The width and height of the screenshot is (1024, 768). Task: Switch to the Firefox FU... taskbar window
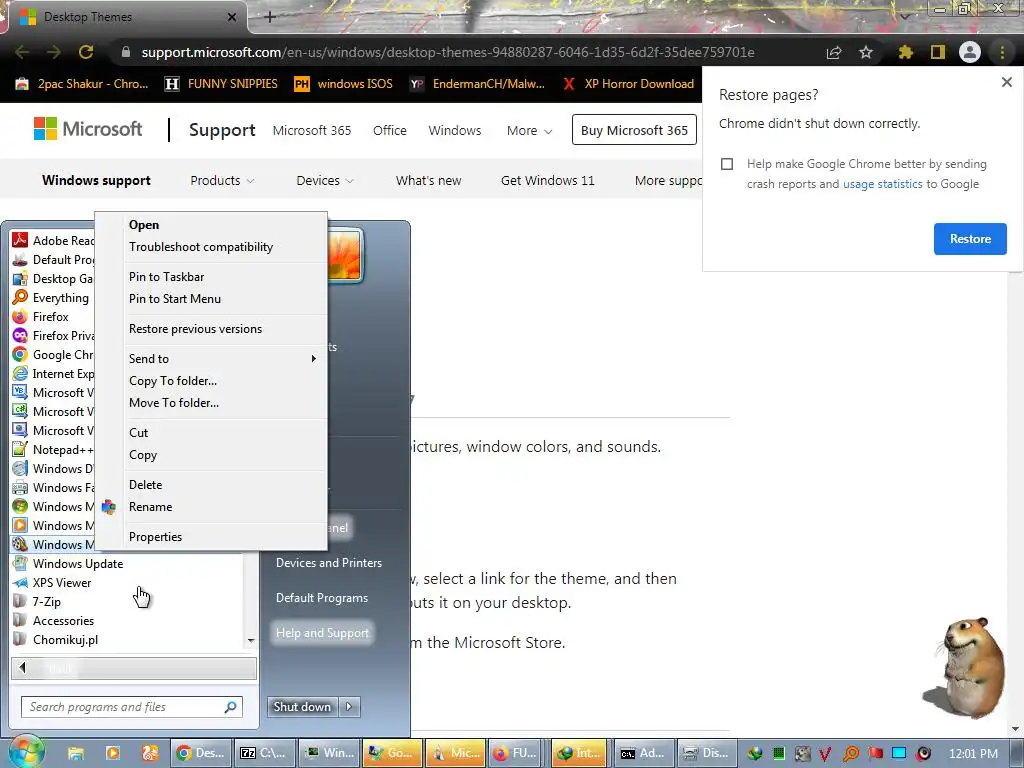[x=515, y=753]
